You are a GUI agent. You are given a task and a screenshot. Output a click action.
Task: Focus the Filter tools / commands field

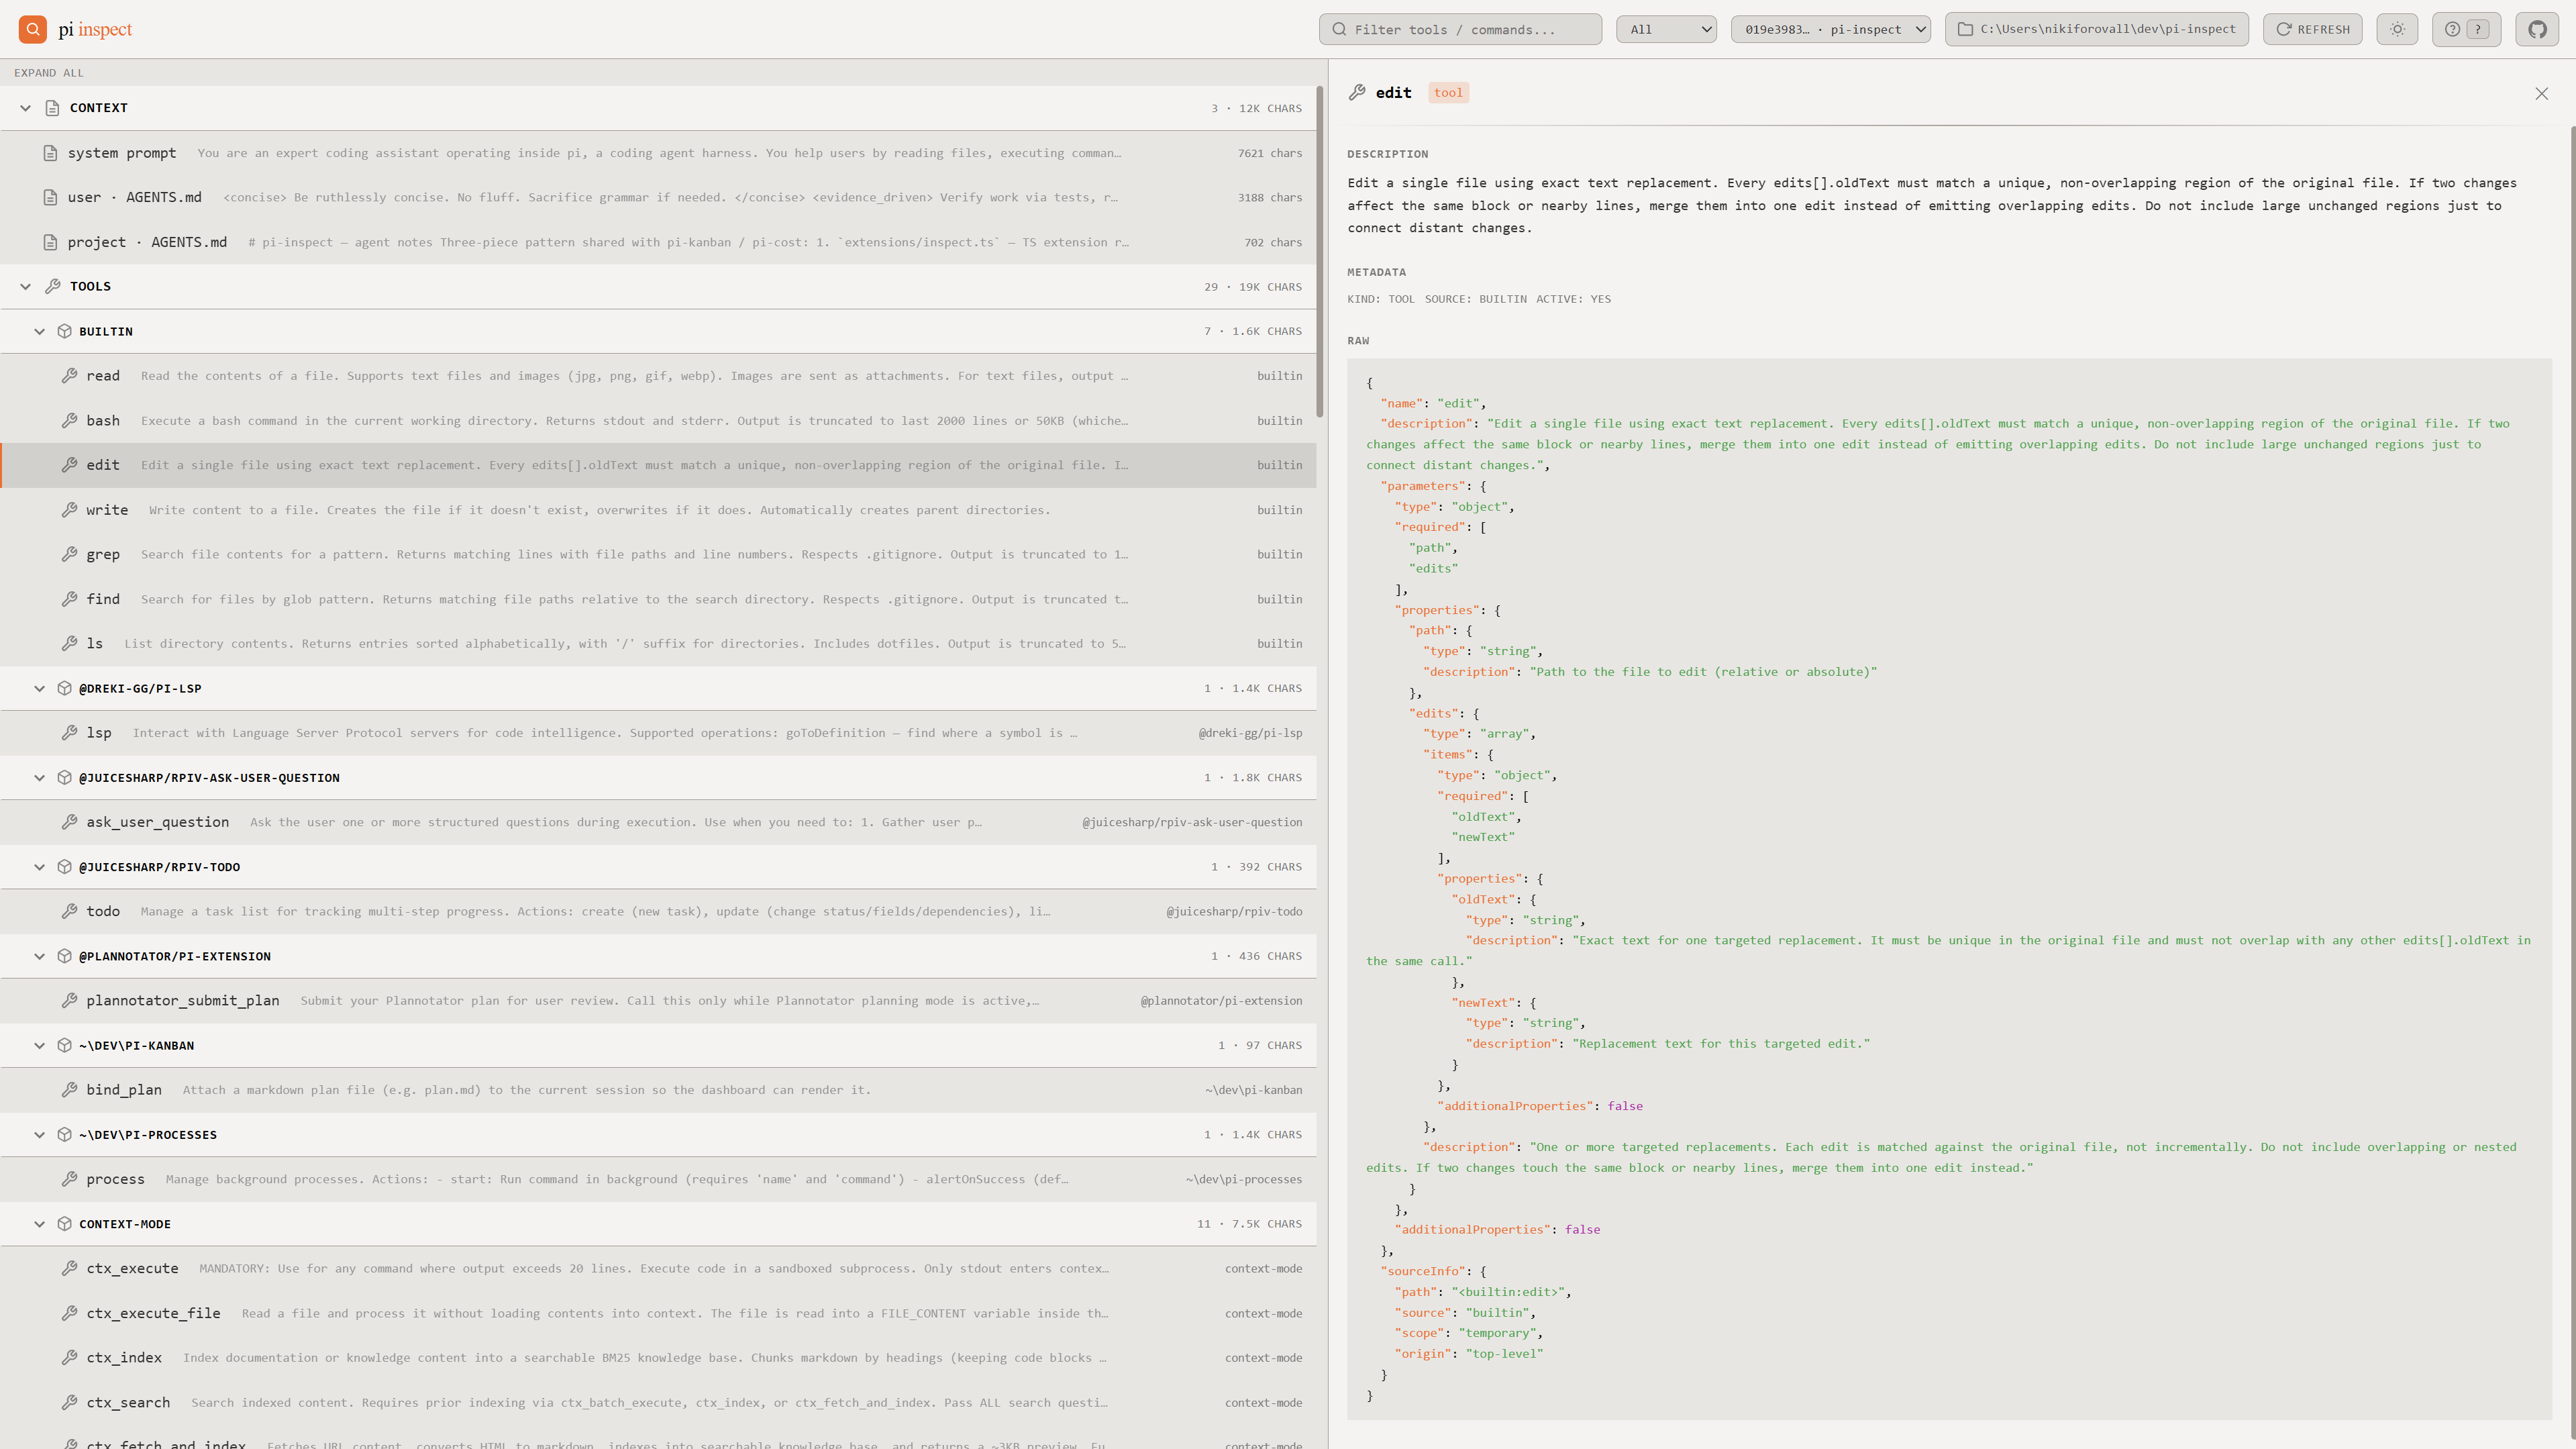[1460, 29]
